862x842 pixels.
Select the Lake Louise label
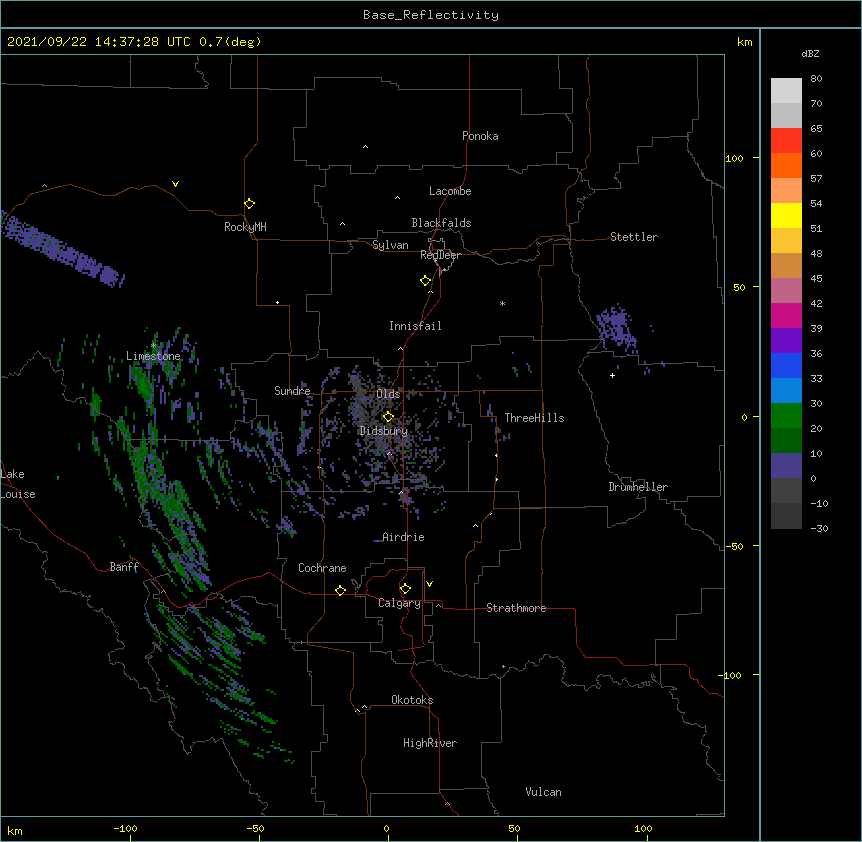(18, 484)
